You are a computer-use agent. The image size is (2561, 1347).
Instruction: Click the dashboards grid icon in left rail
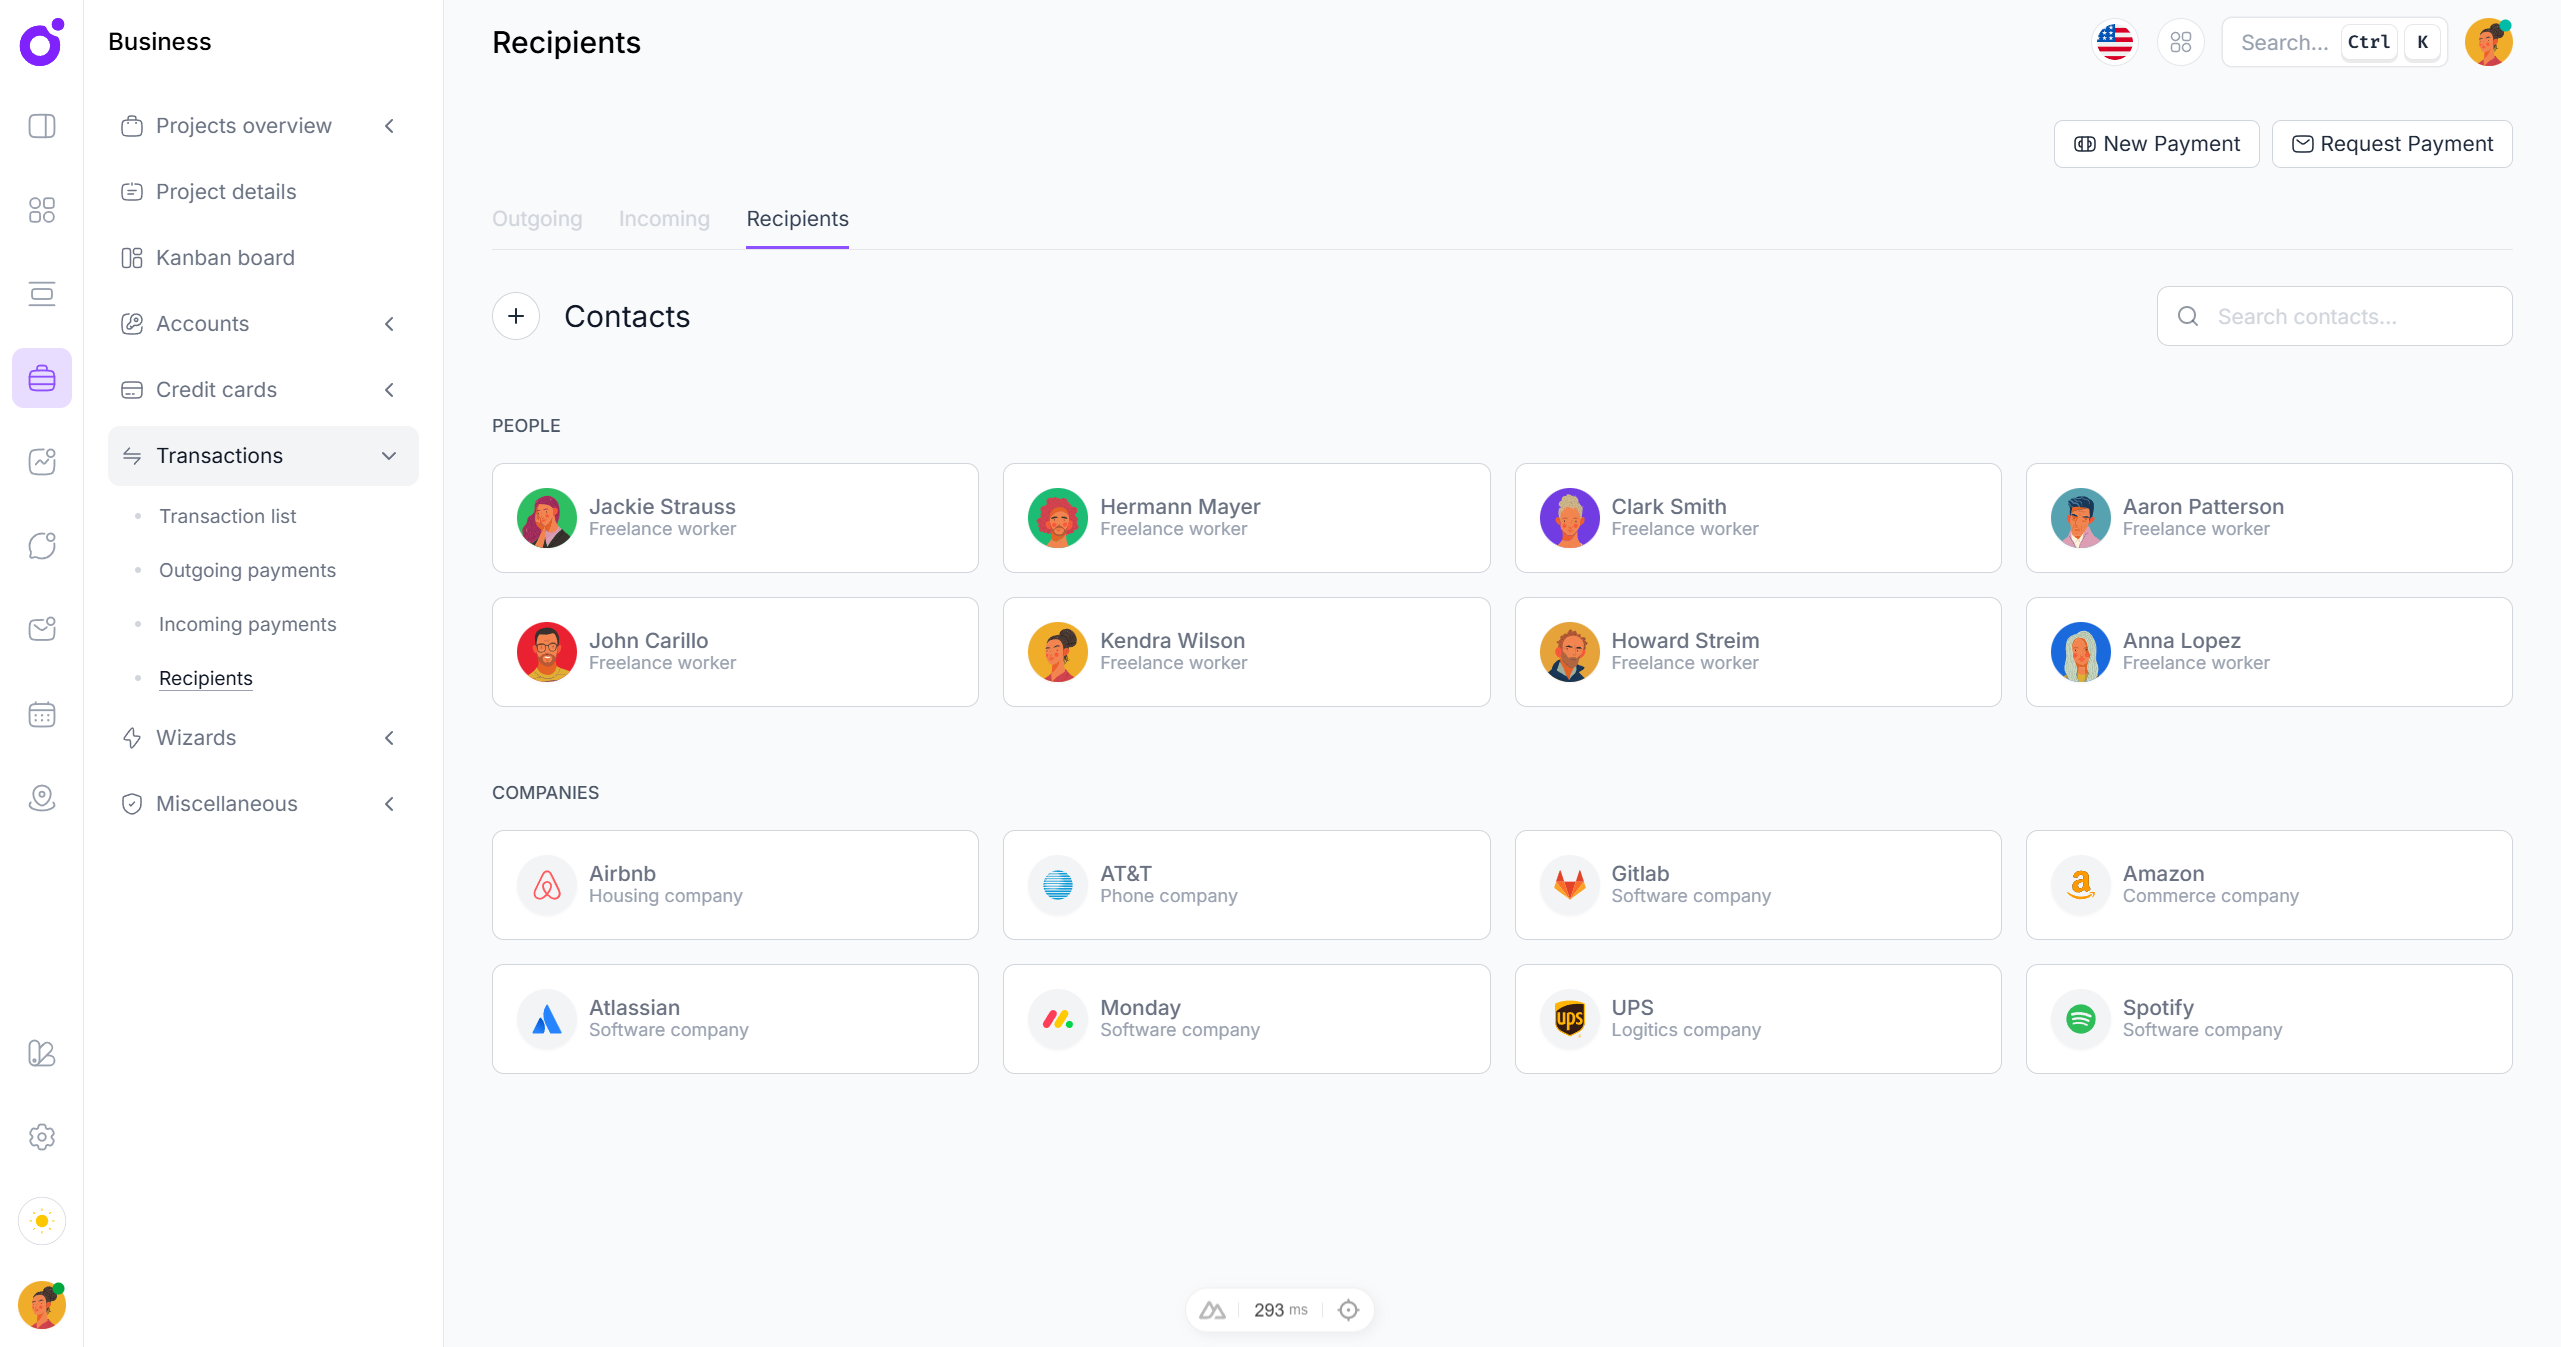42,210
